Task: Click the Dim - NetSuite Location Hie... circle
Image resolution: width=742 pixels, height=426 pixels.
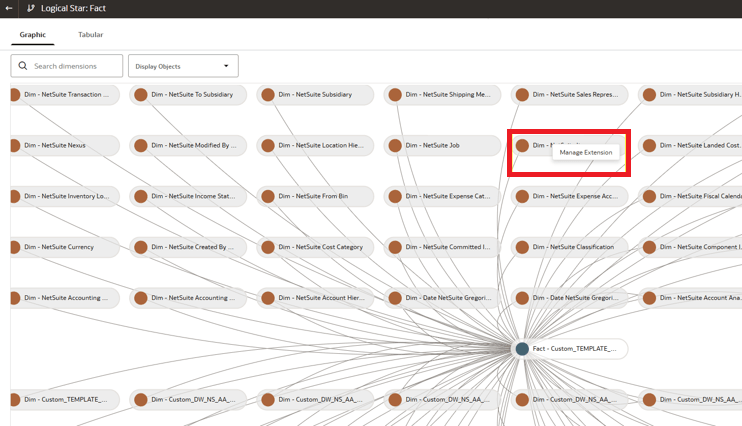Action: pyautogui.click(x=268, y=145)
